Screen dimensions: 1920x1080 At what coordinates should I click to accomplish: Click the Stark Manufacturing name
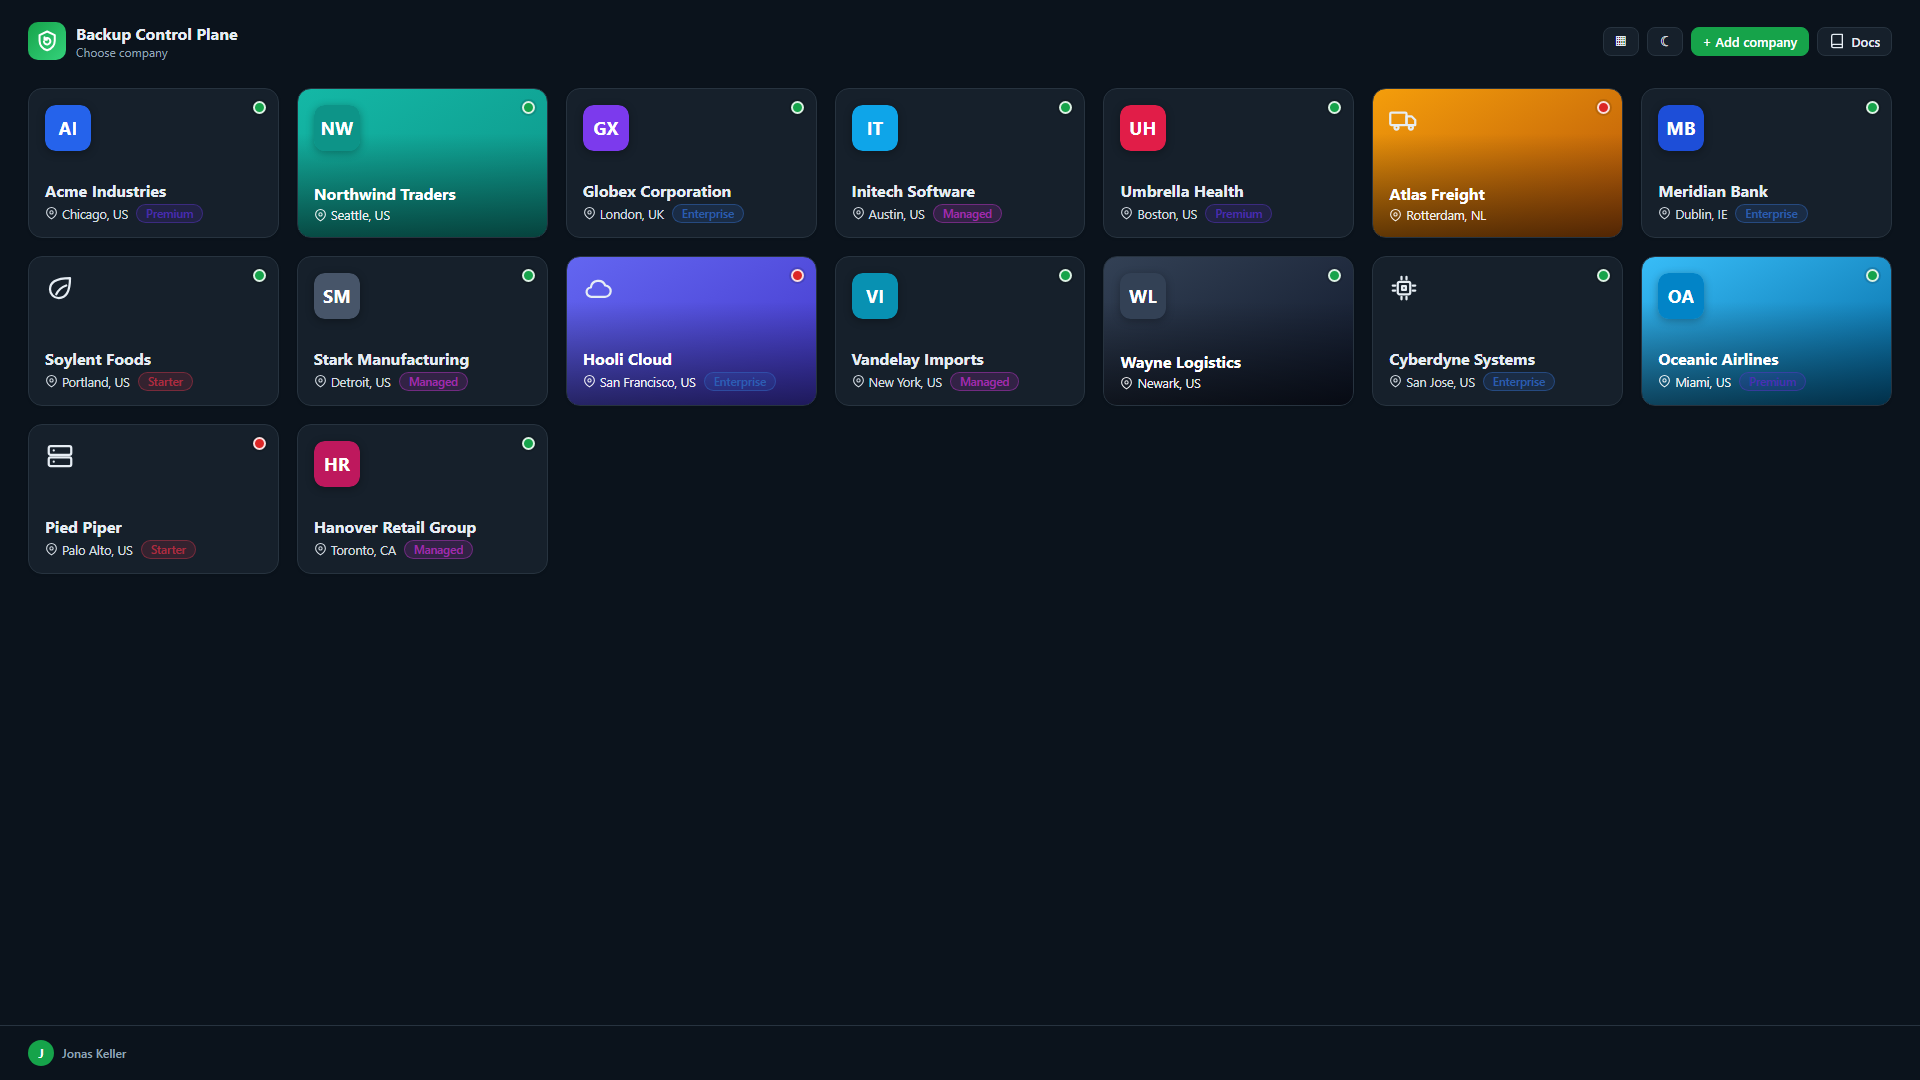[x=391, y=359]
